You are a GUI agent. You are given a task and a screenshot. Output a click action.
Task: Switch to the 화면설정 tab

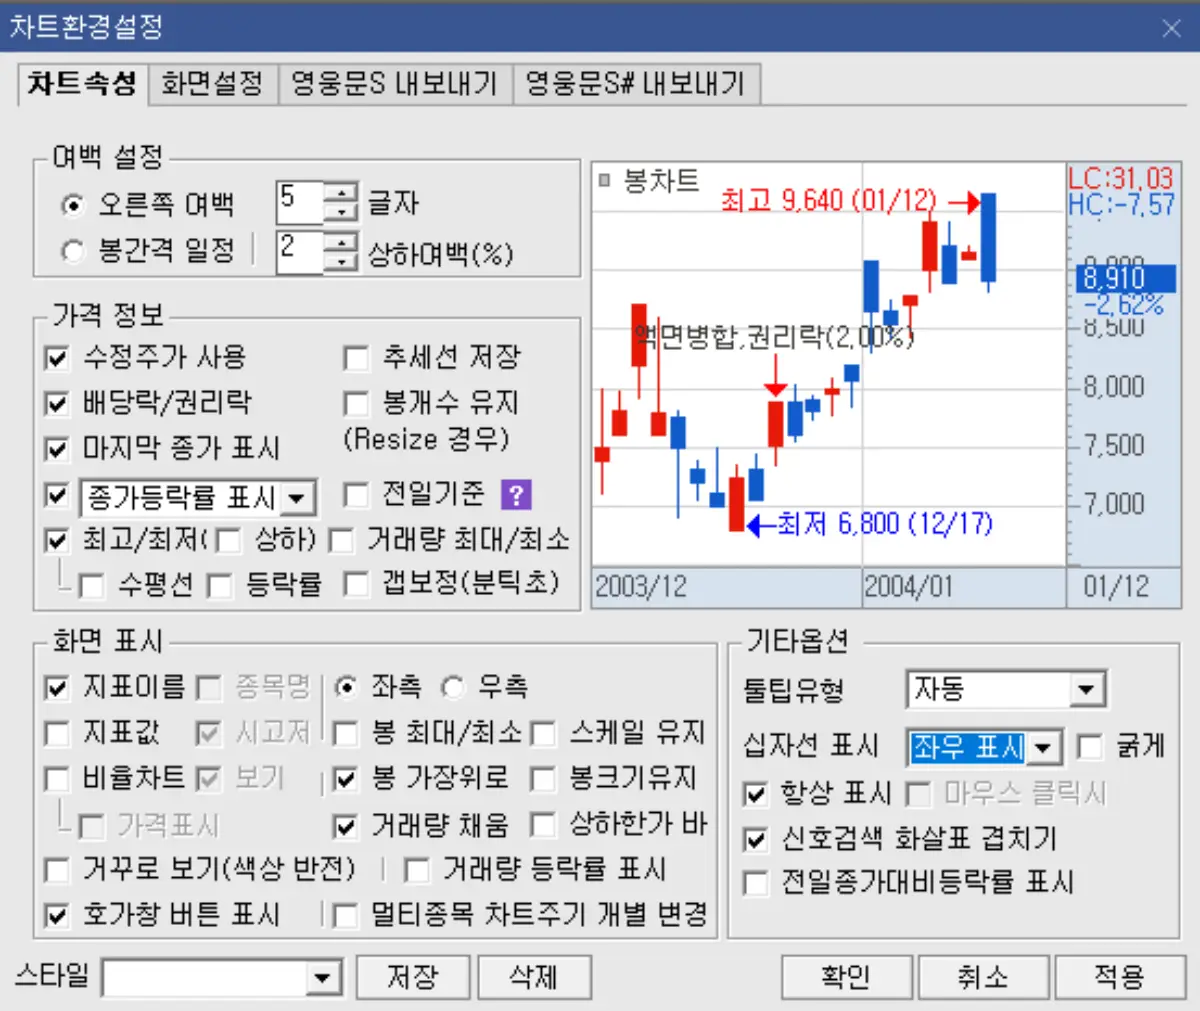(212, 85)
